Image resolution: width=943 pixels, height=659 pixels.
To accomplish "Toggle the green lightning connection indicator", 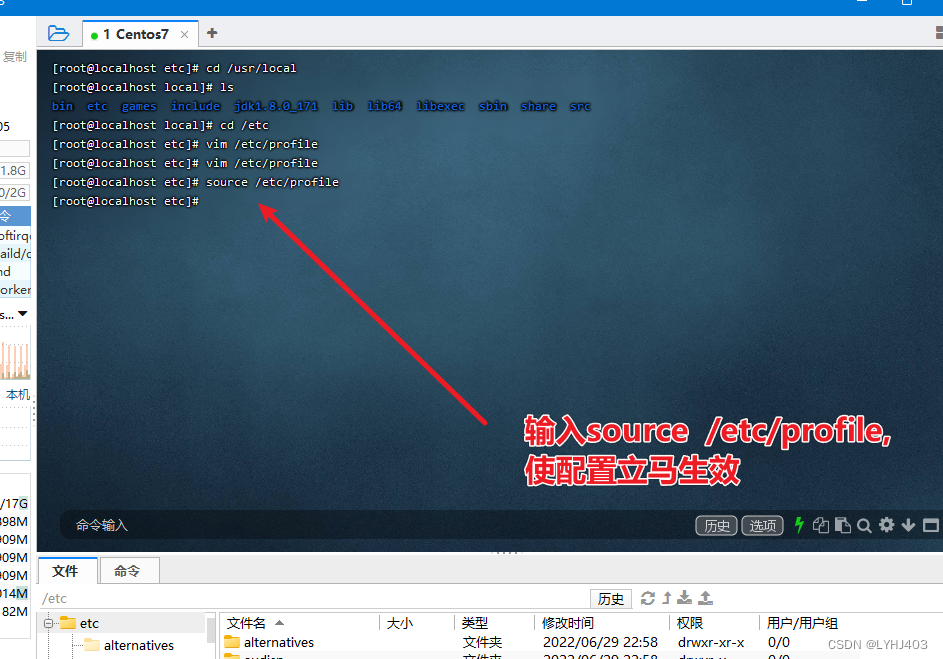I will point(797,524).
